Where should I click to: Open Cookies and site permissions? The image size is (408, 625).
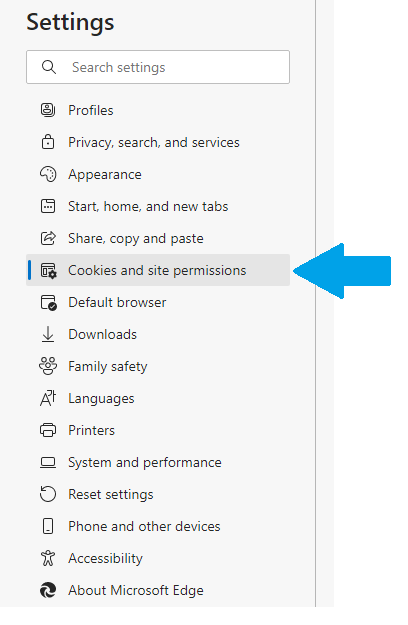click(x=158, y=270)
